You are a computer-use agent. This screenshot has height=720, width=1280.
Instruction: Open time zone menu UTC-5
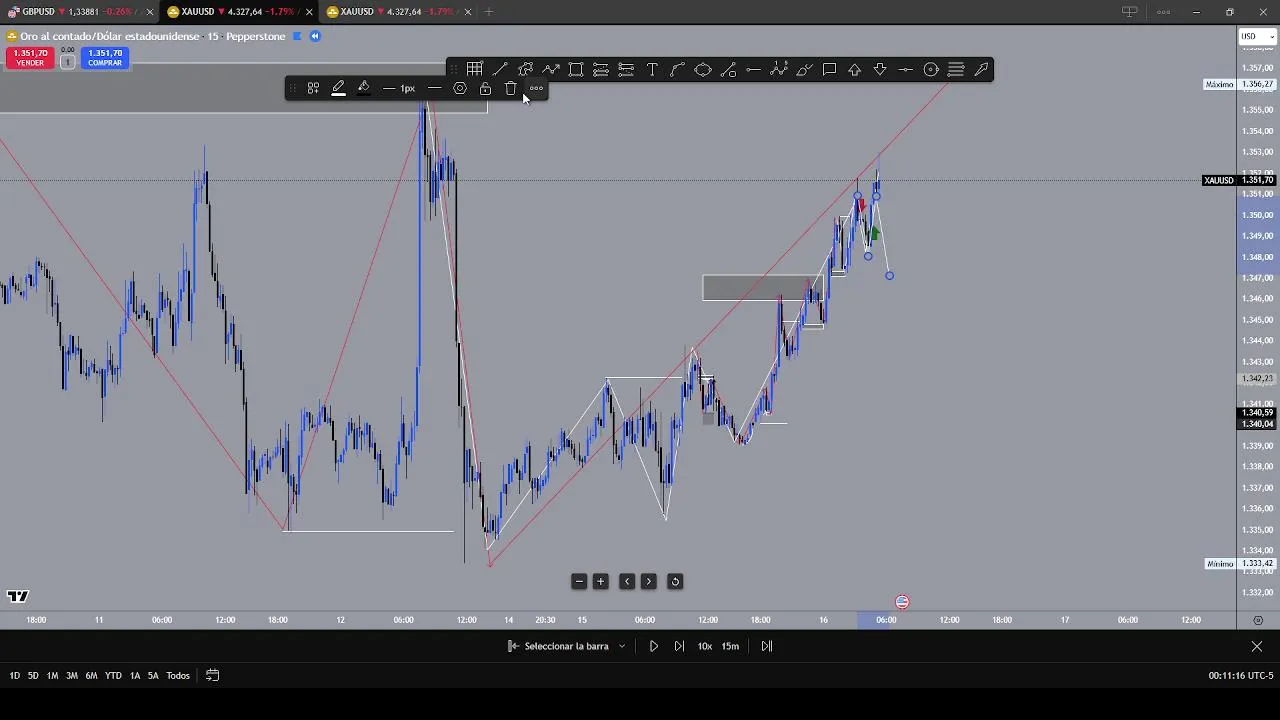pyautogui.click(x=1241, y=676)
